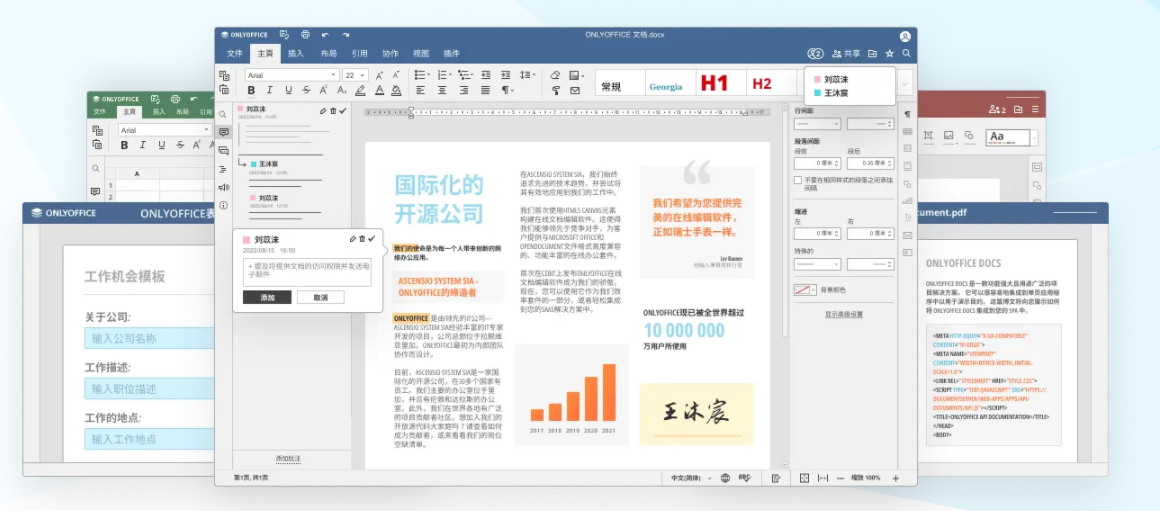The image size is (1160, 511).
Task: Open the 文件 tab
Action: 235,53
